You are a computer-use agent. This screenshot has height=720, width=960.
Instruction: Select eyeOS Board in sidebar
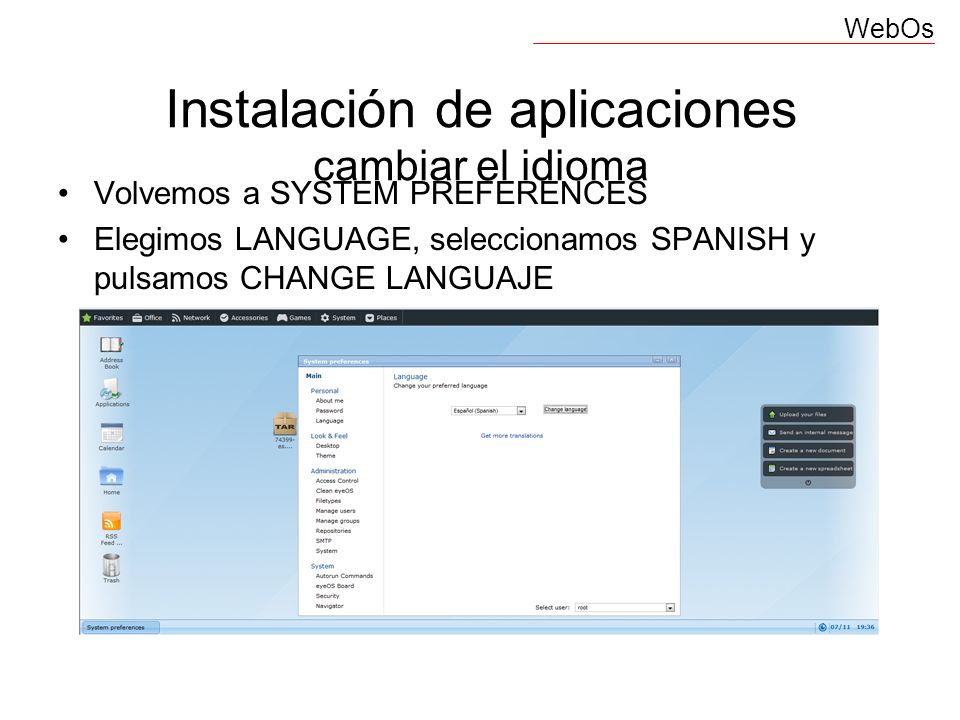(335, 586)
